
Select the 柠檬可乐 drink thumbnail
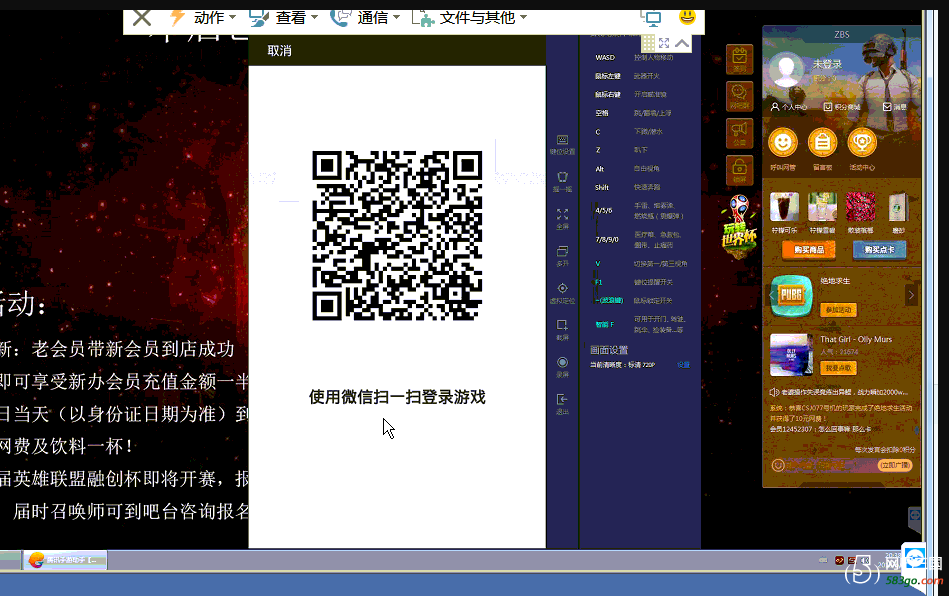coord(784,208)
